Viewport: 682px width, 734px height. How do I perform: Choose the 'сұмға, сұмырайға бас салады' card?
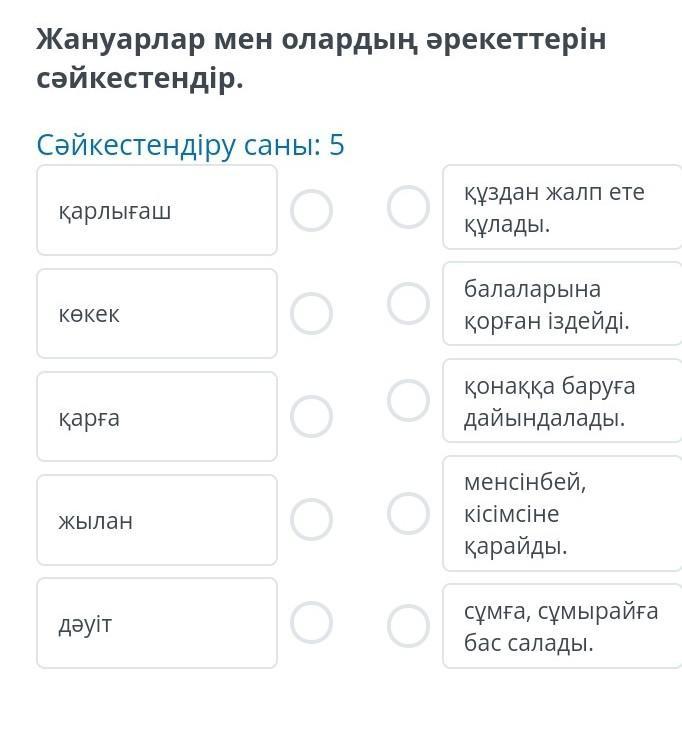[561, 626]
